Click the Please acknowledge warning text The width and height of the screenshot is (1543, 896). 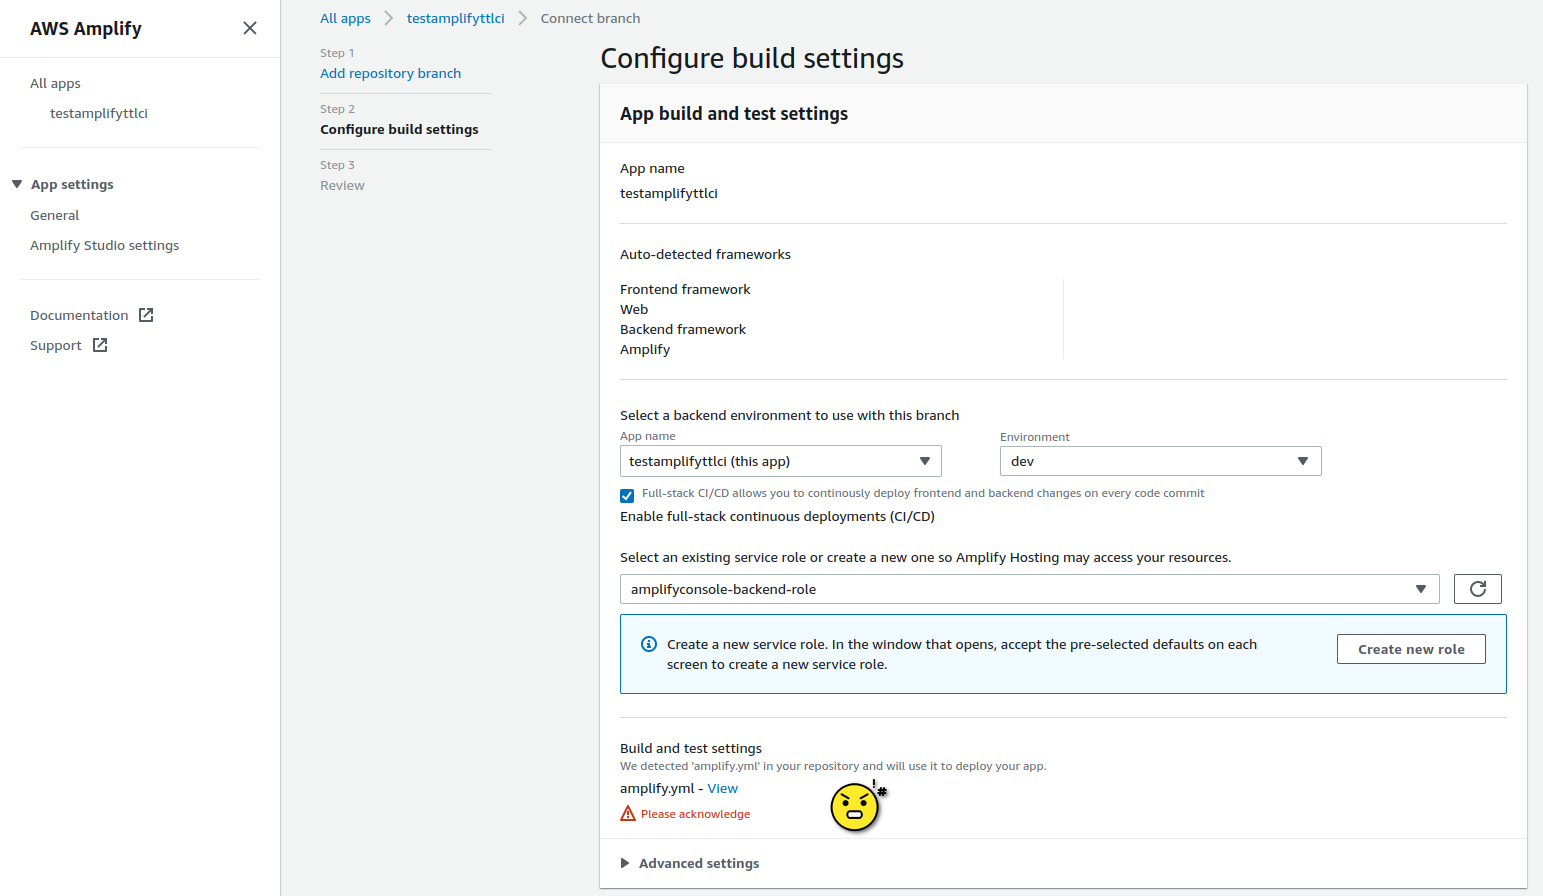click(x=695, y=814)
